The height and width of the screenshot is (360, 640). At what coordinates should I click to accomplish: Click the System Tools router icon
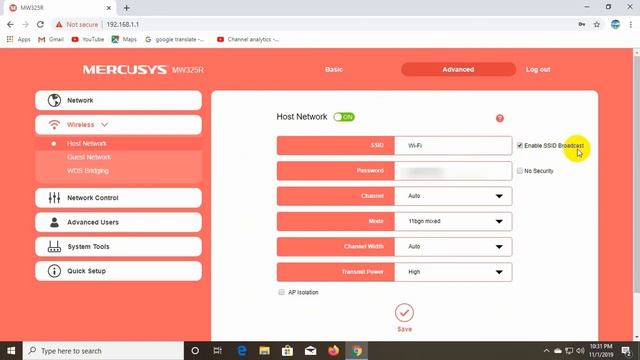point(54,247)
